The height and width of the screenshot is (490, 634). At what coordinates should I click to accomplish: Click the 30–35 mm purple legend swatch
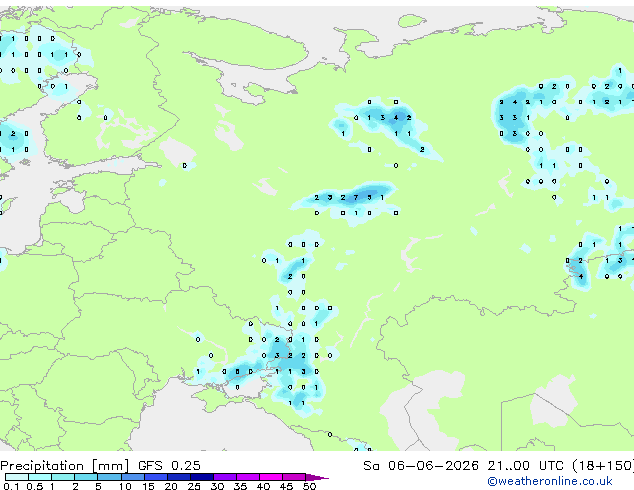(224, 477)
